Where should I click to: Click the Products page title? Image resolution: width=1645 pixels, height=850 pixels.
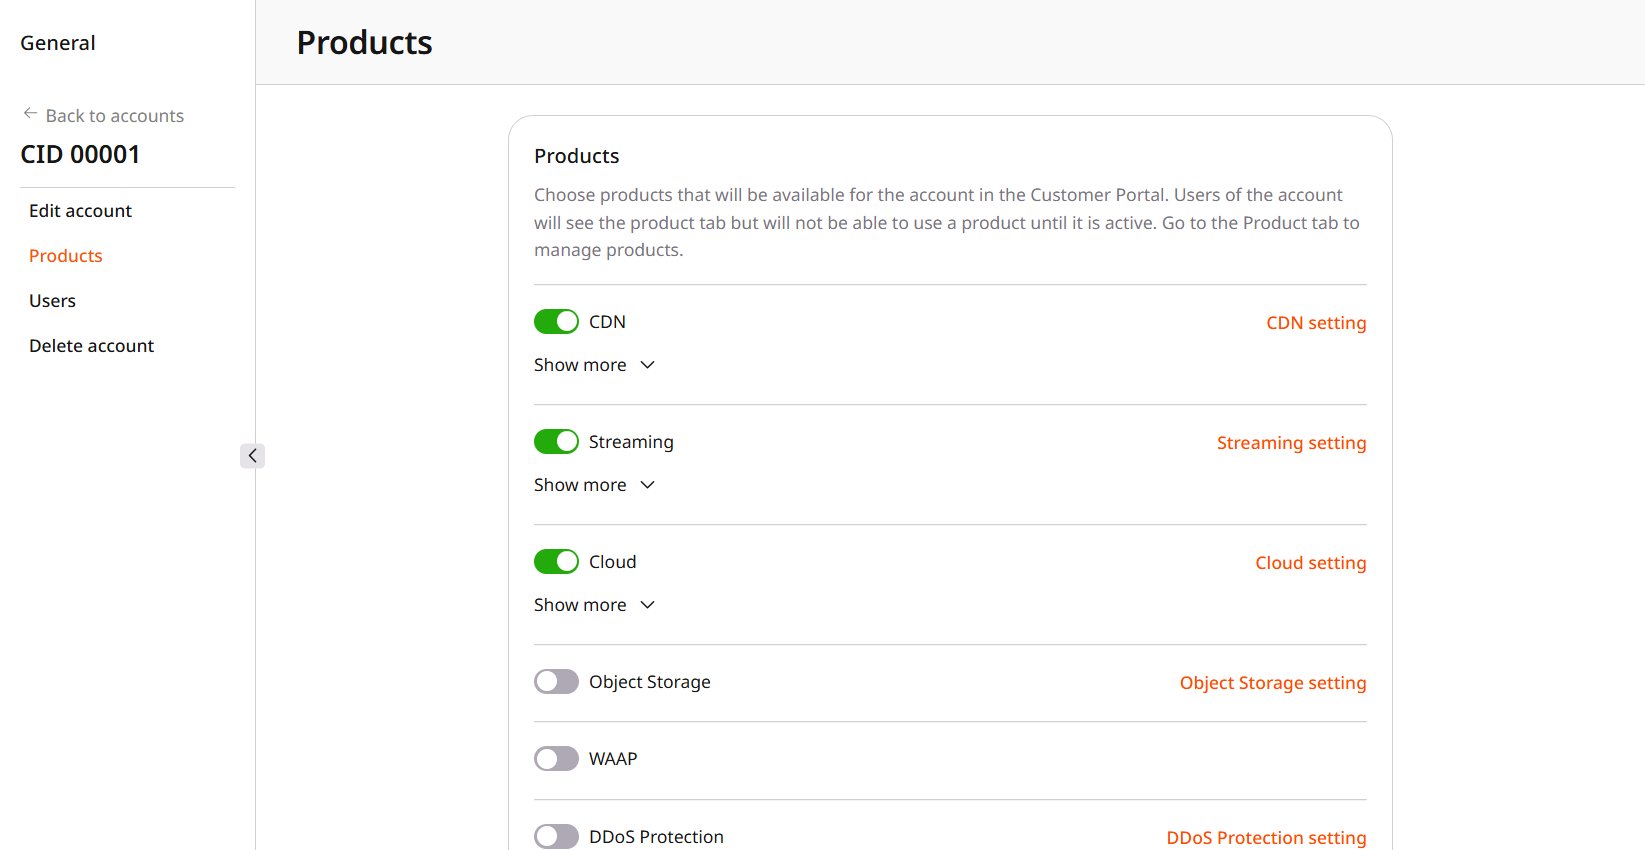coord(364,43)
